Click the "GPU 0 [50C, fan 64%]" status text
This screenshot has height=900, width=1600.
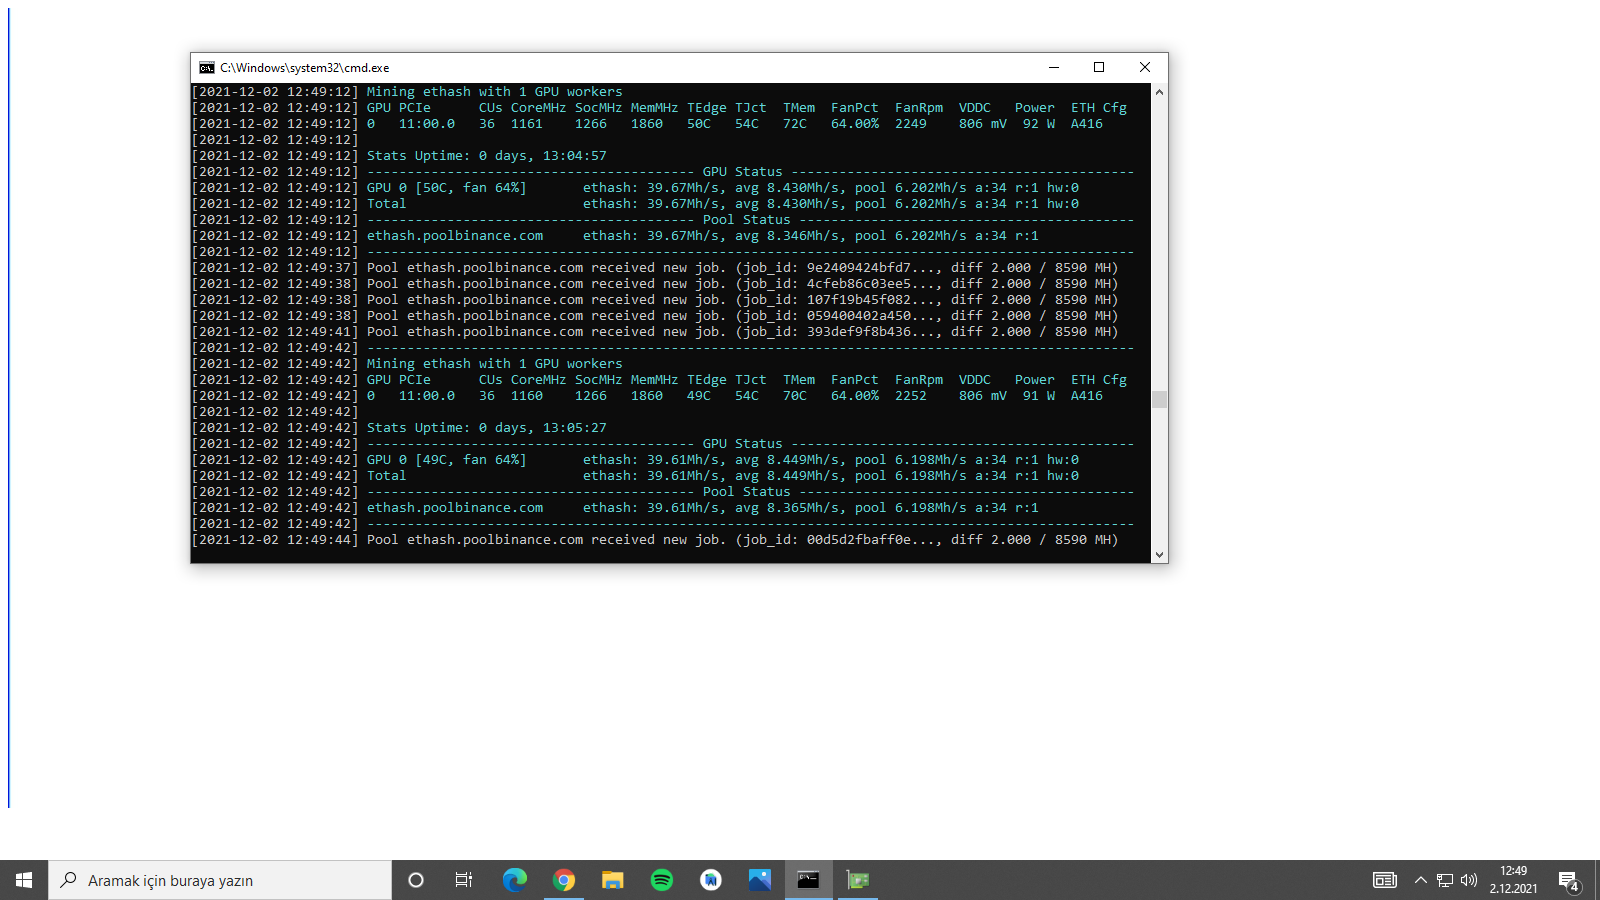[x=447, y=188]
